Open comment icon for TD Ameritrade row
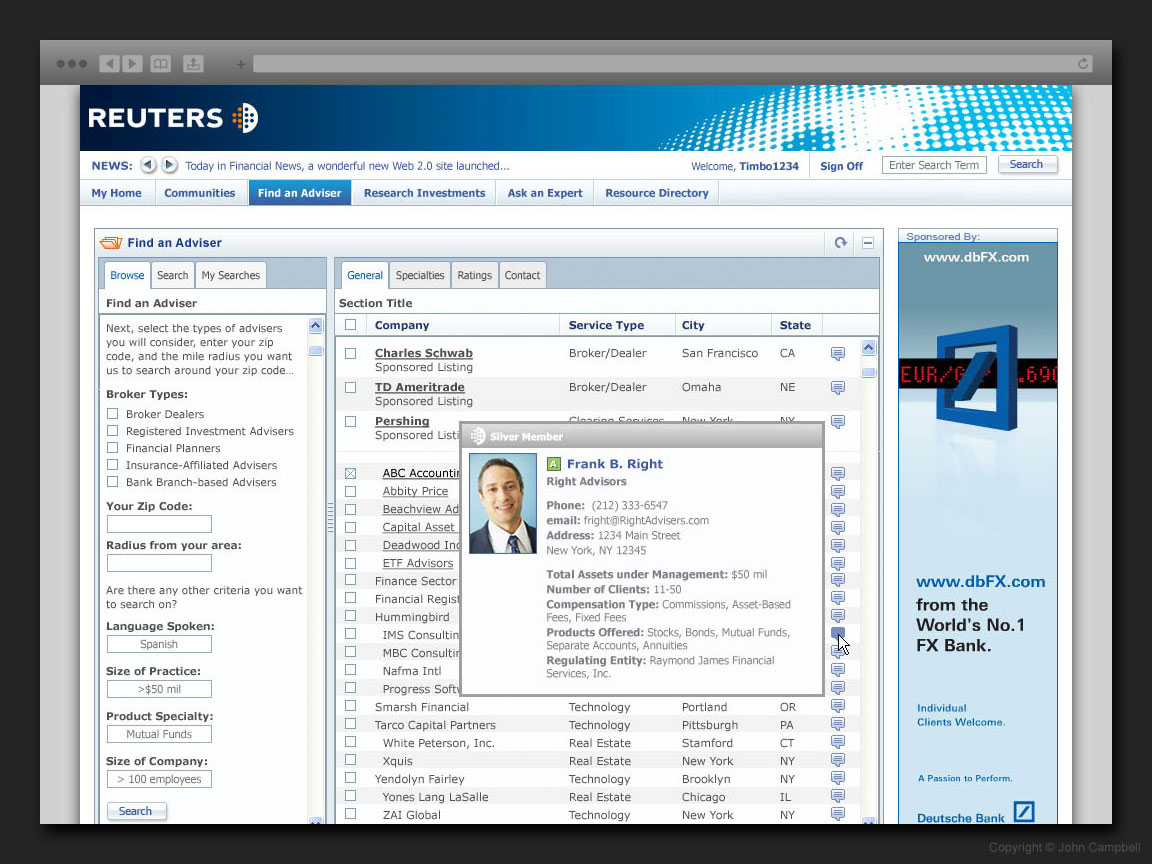Image resolution: width=1152 pixels, height=864 pixels. click(838, 387)
